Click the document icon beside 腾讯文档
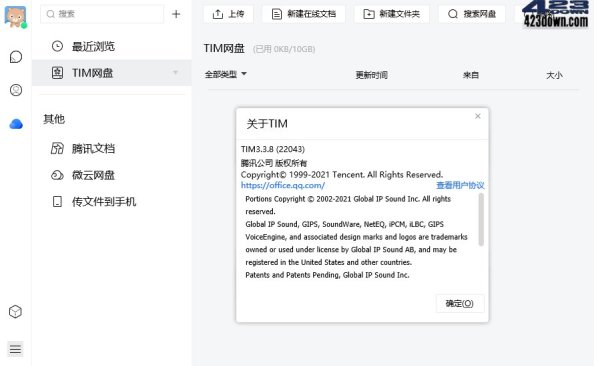 click(x=57, y=148)
